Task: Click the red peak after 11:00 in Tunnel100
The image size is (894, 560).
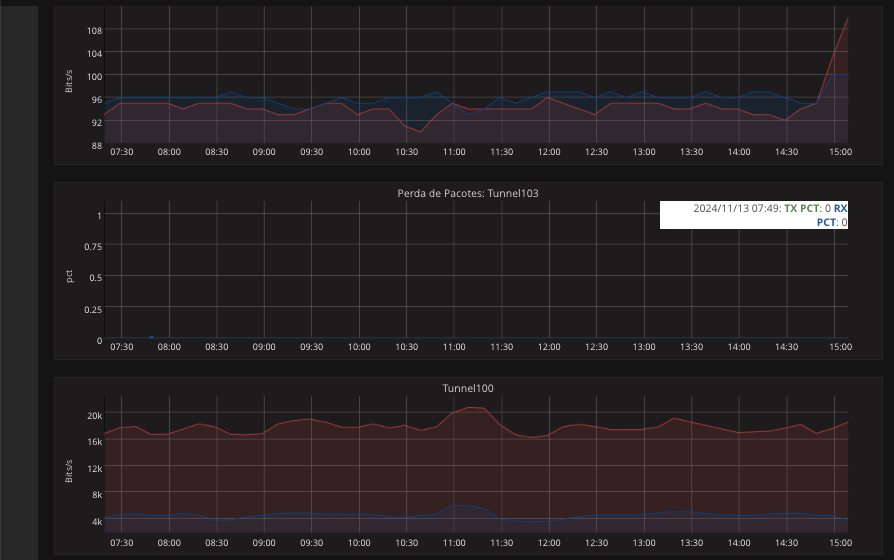Action: click(473, 408)
